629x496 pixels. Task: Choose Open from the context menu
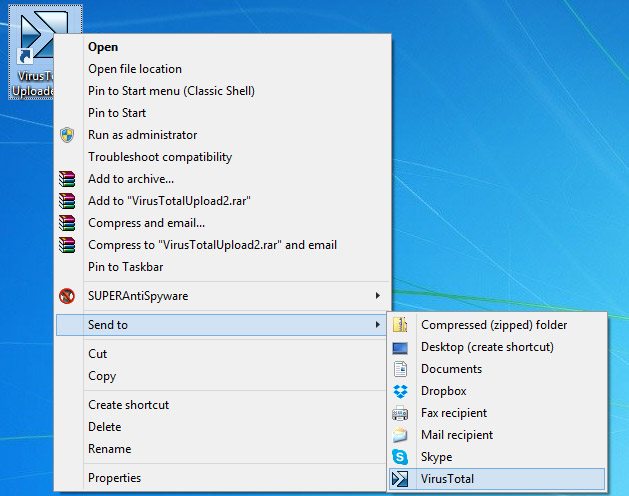[222, 47]
